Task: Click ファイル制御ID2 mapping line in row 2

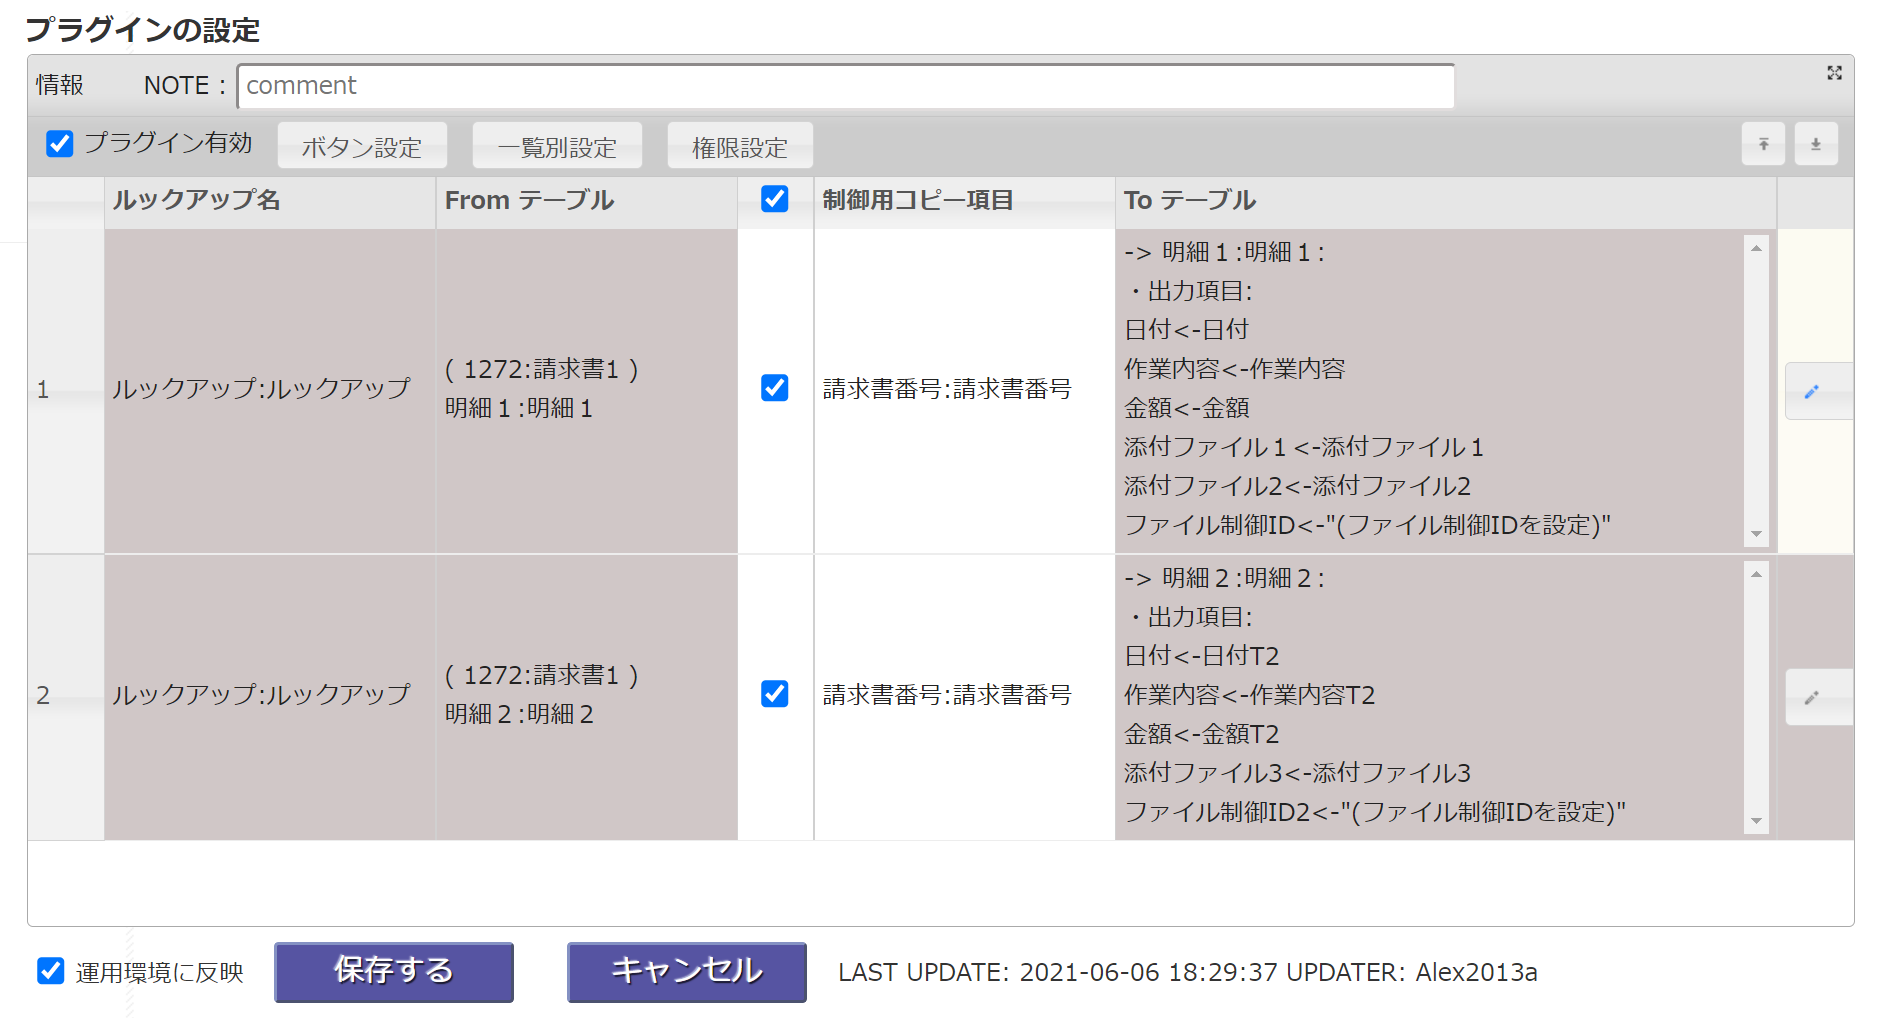Action: (x=1375, y=812)
